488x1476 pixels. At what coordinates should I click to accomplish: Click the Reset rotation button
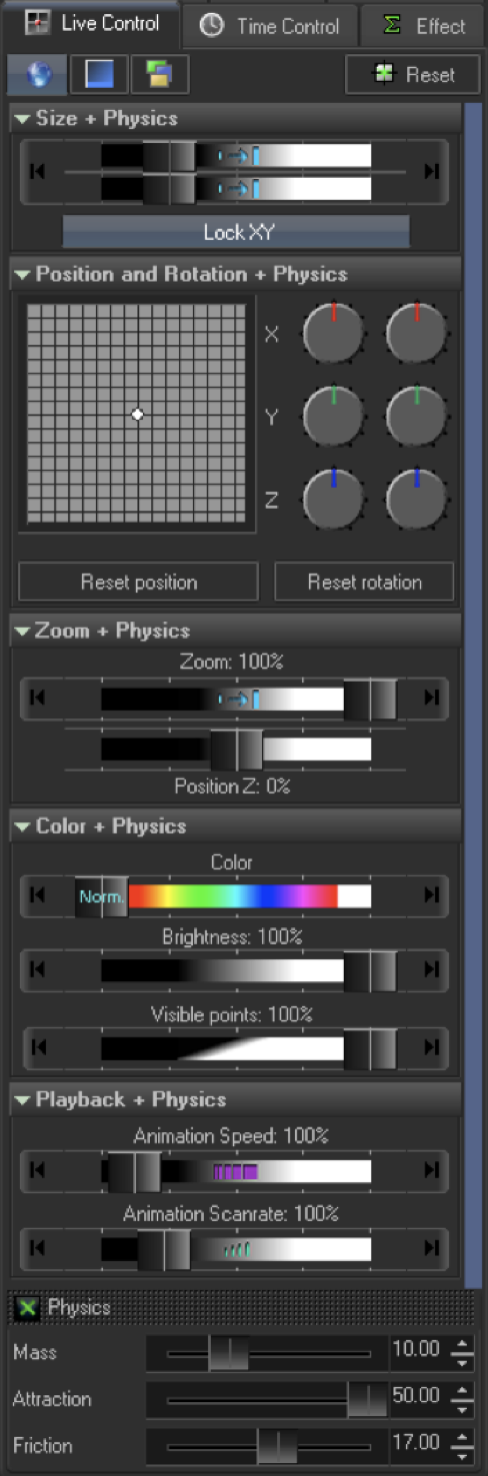click(364, 582)
